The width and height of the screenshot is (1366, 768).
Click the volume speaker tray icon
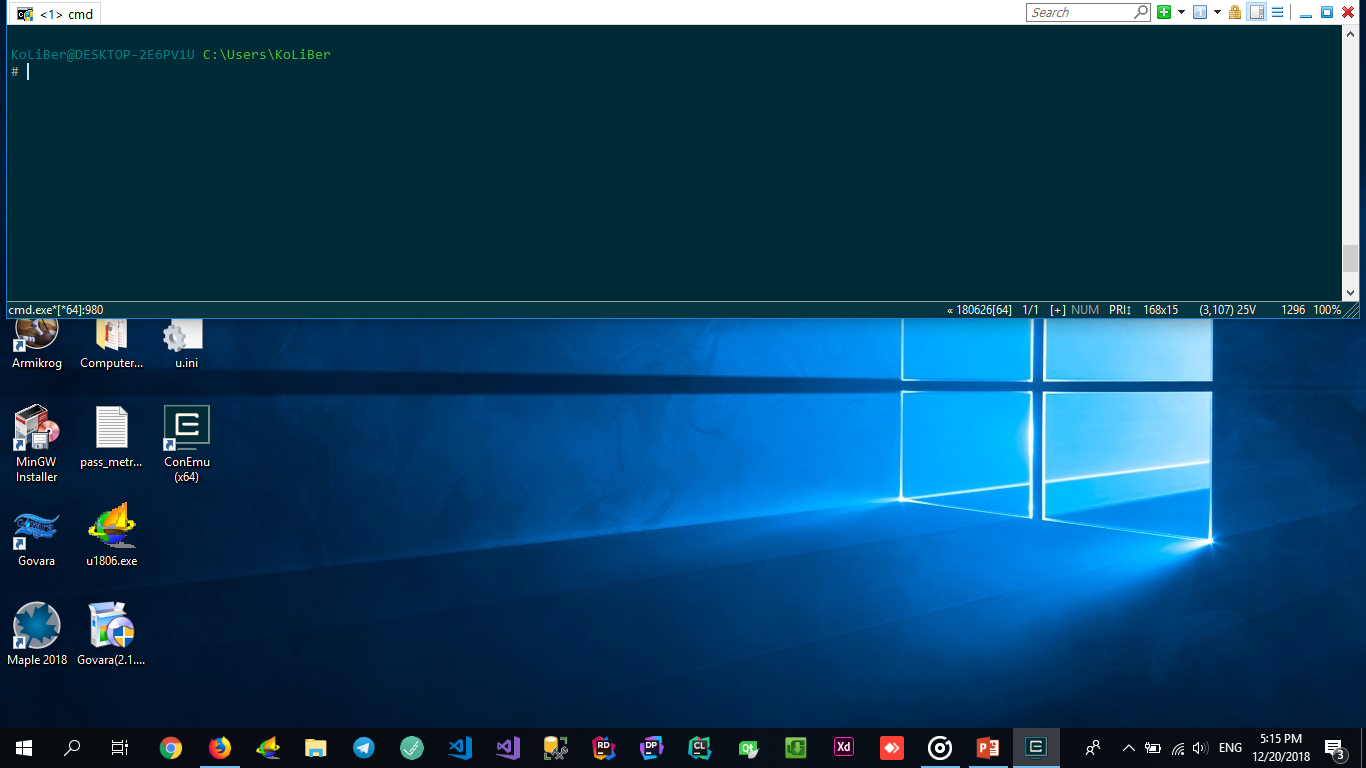coord(1201,747)
